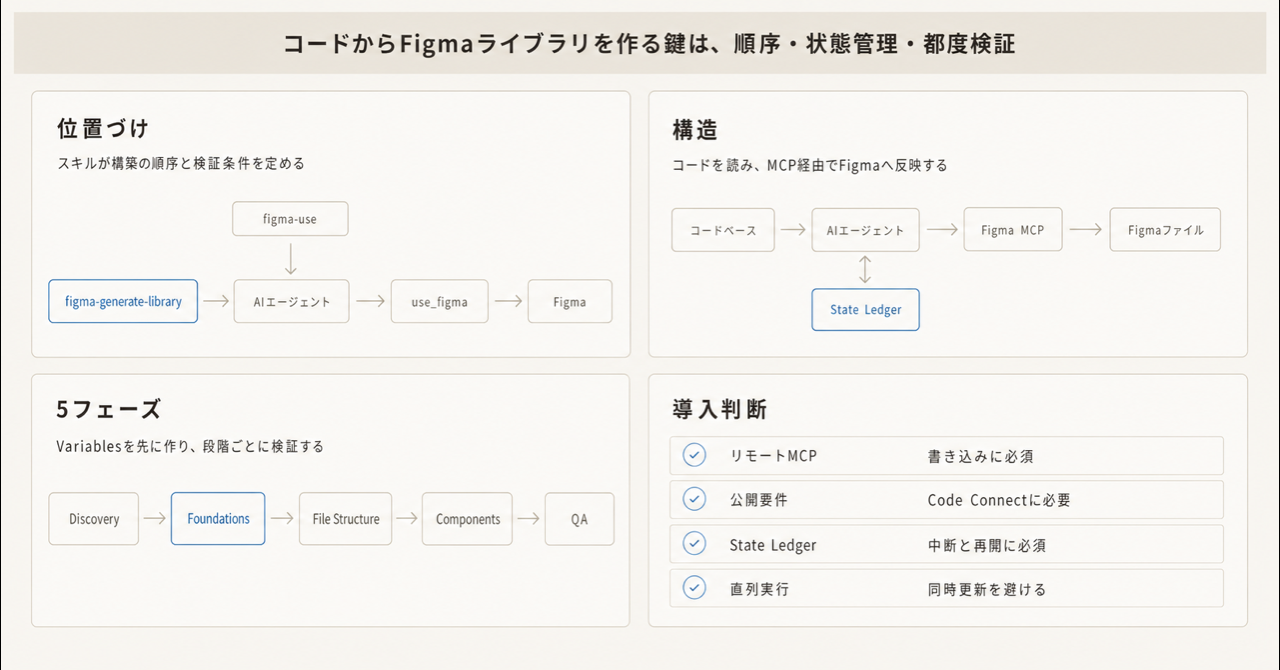Click the text 書き込みに必須
Screen dimensions: 1280x670
click(981, 456)
